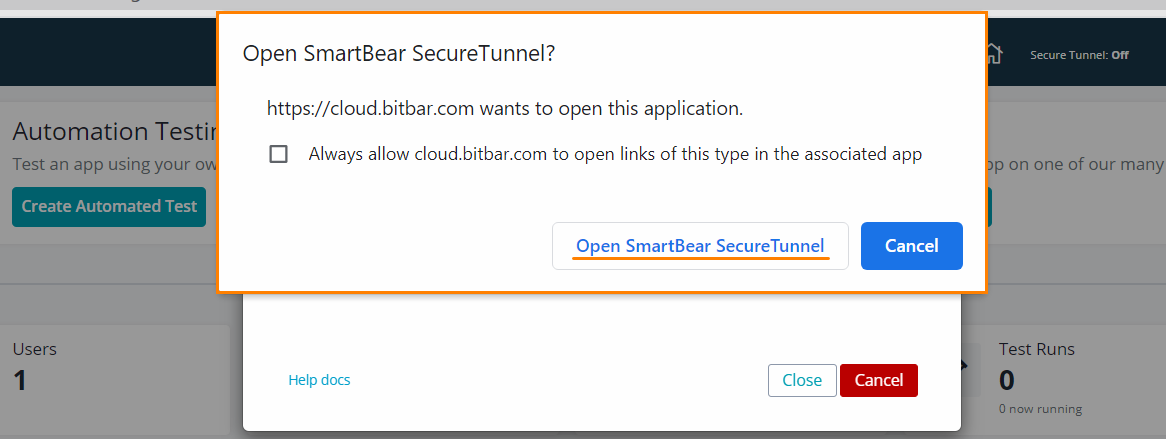
Task: Click the 0 now running text
Action: (1040, 409)
